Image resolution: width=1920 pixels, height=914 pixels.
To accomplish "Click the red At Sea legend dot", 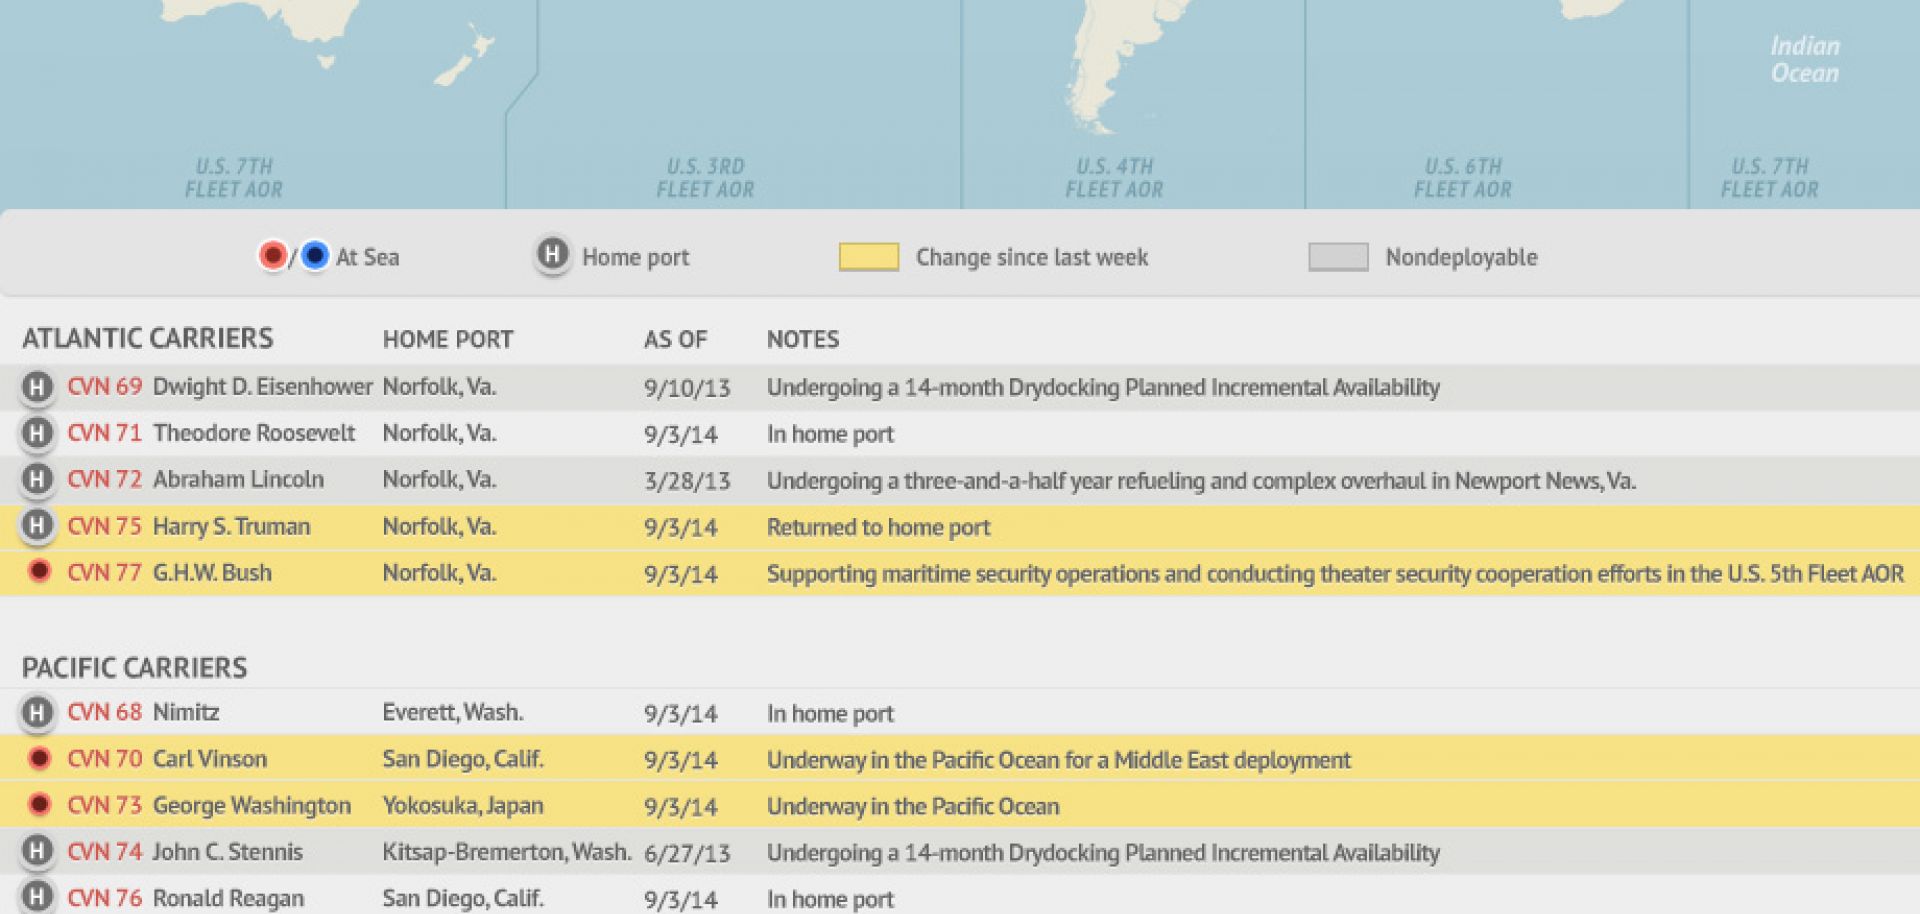I will (272, 256).
